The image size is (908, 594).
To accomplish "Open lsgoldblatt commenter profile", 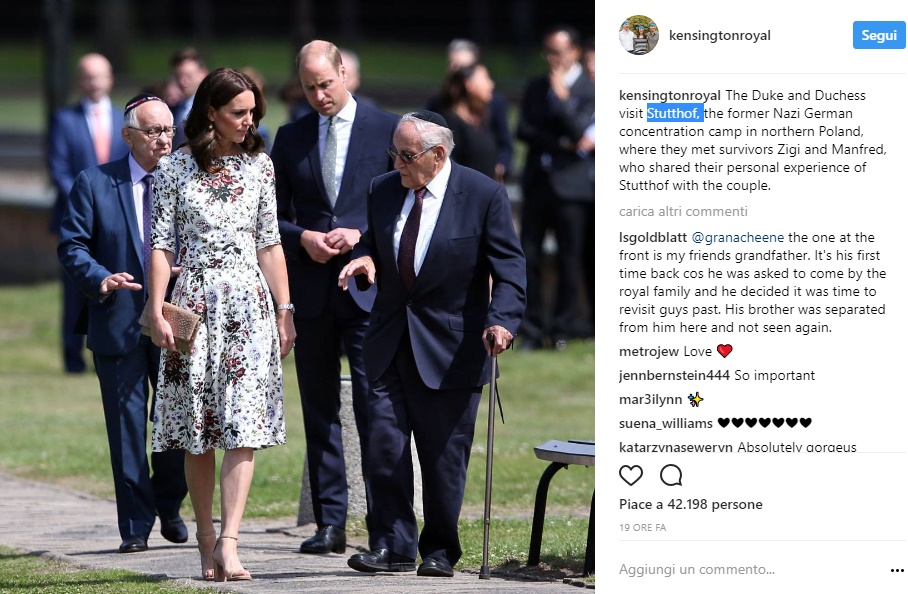I will pos(653,237).
